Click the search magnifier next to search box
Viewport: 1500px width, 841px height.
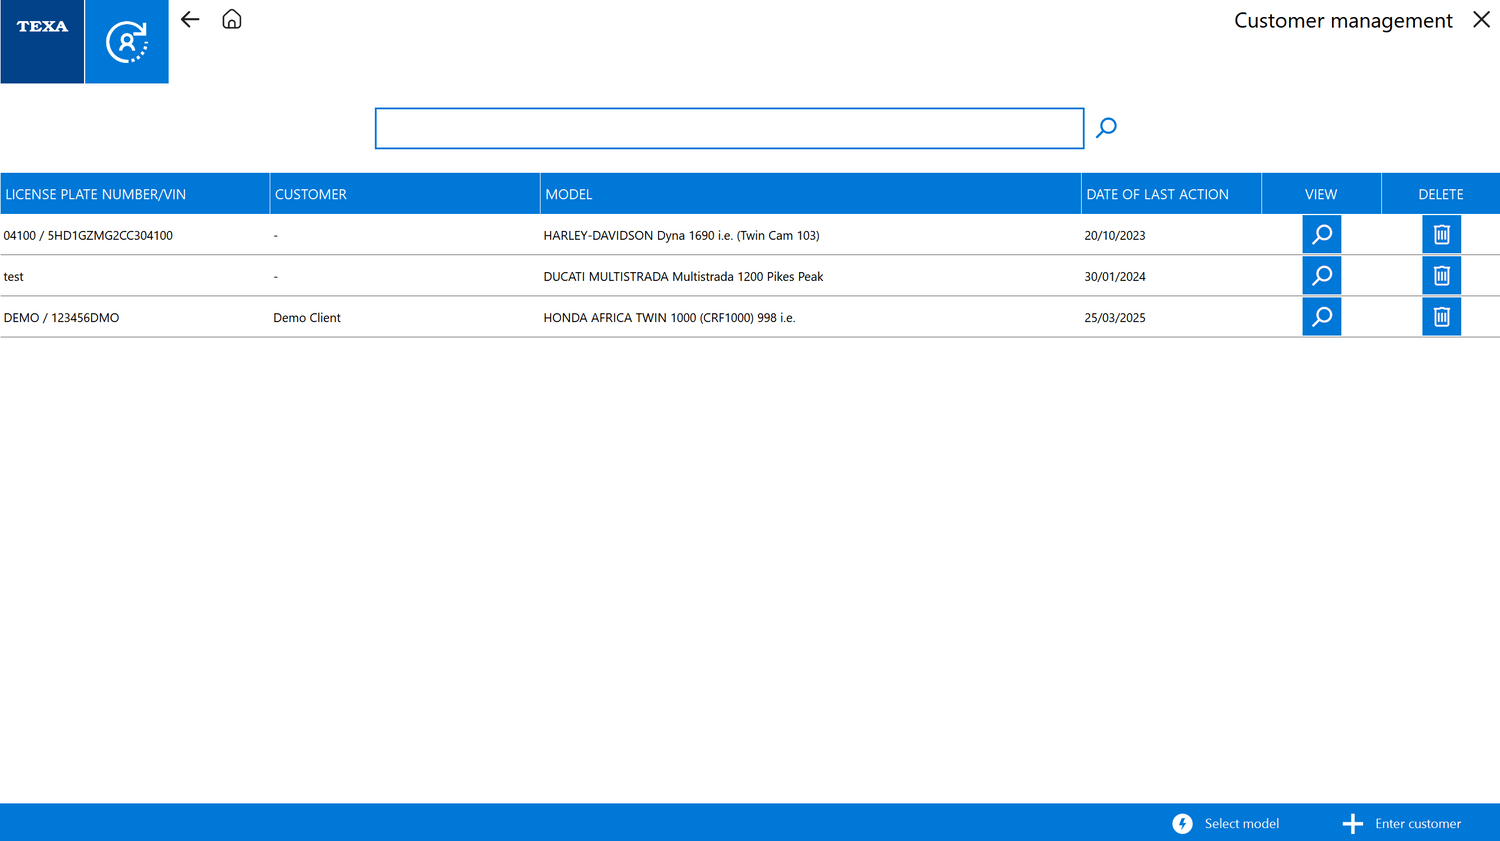tap(1106, 128)
